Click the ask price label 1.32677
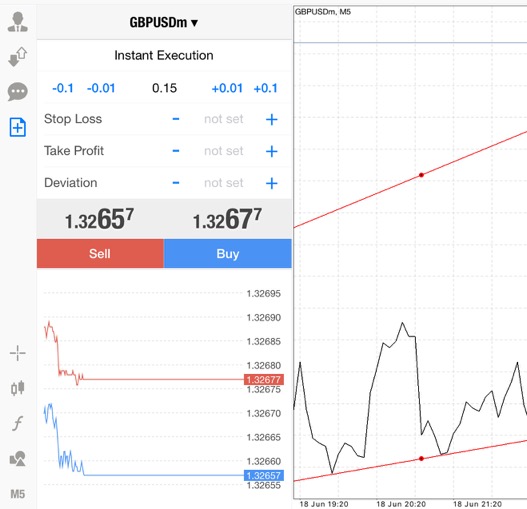The height and width of the screenshot is (509, 527). (264, 380)
